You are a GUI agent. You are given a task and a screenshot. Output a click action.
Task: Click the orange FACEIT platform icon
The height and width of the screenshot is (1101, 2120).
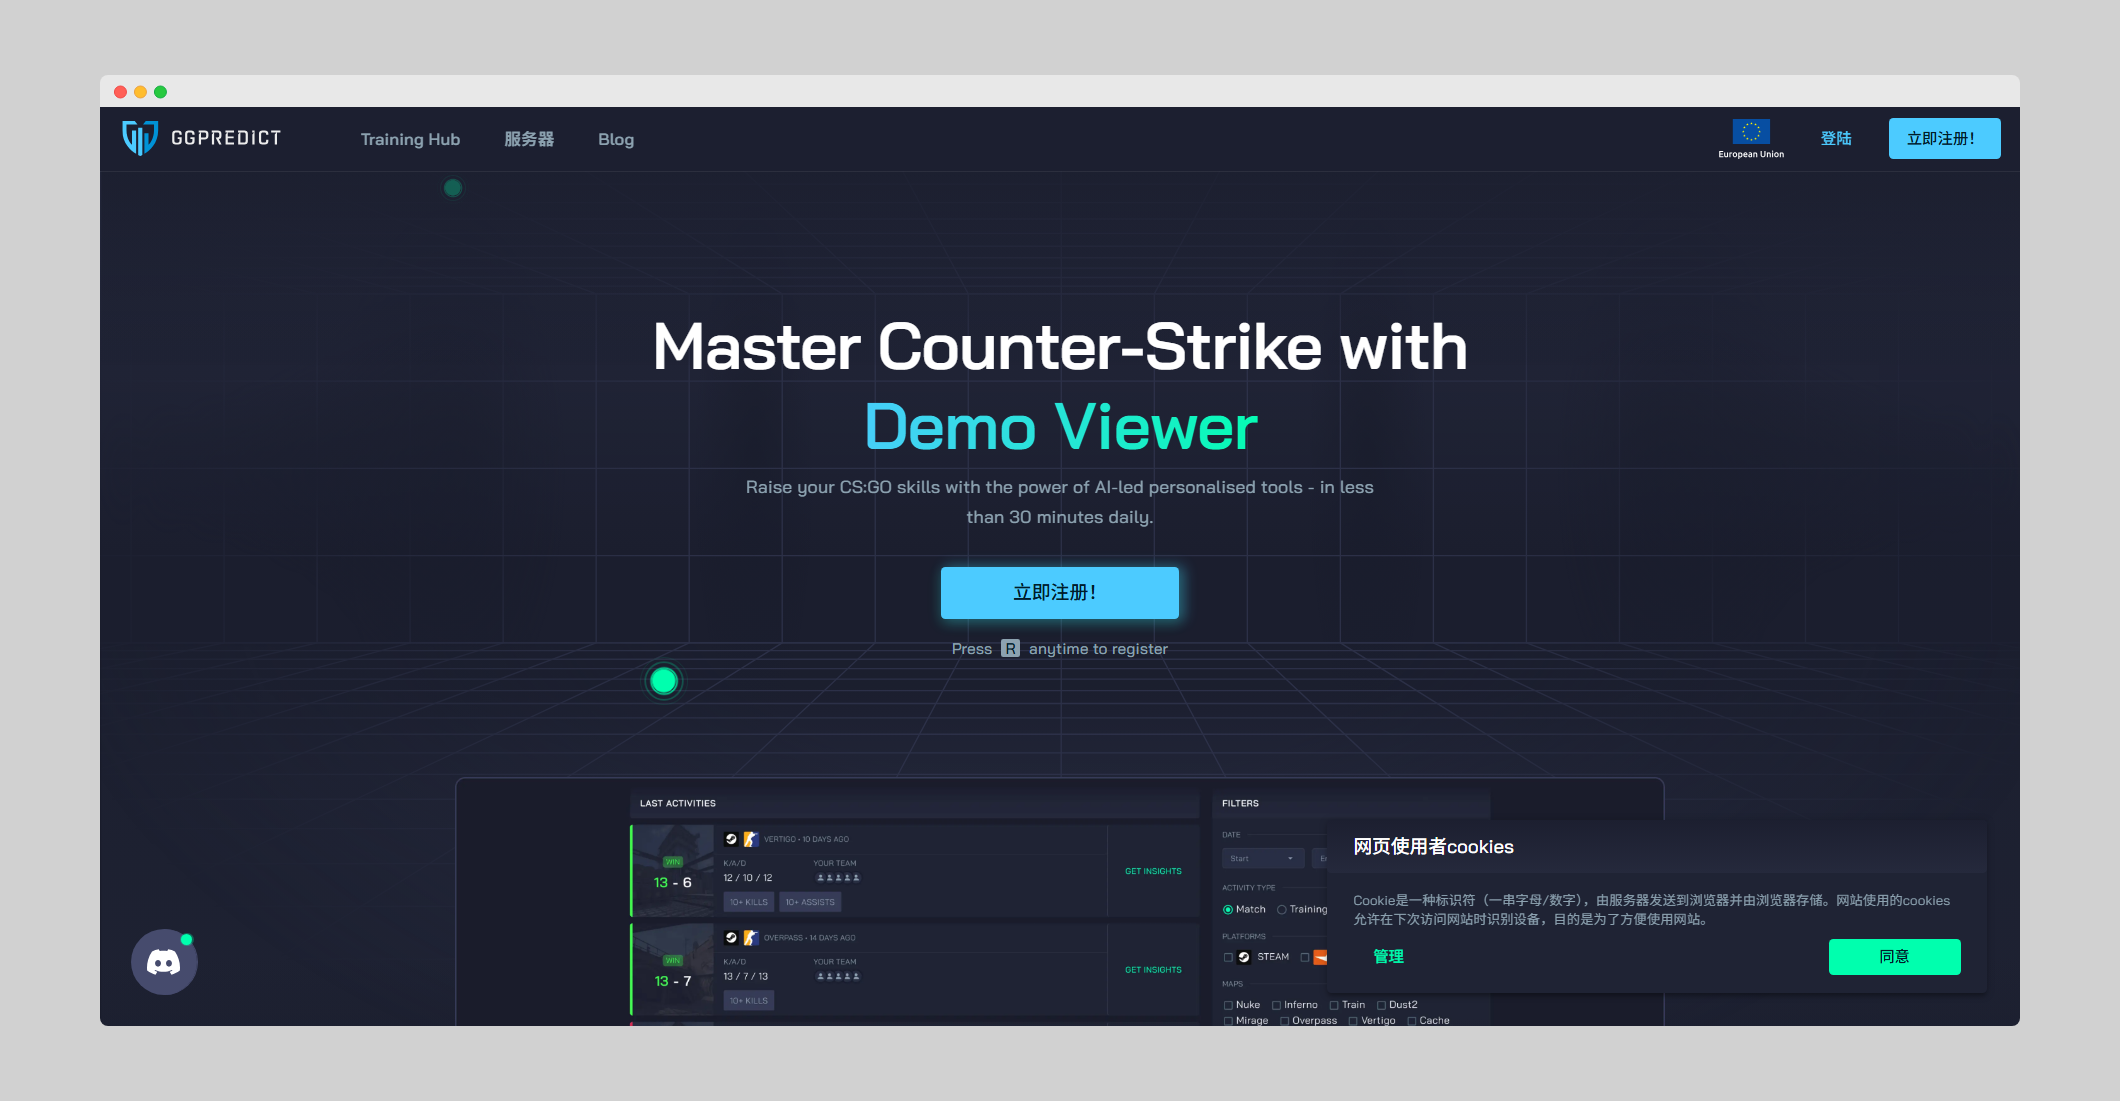click(1320, 957)
